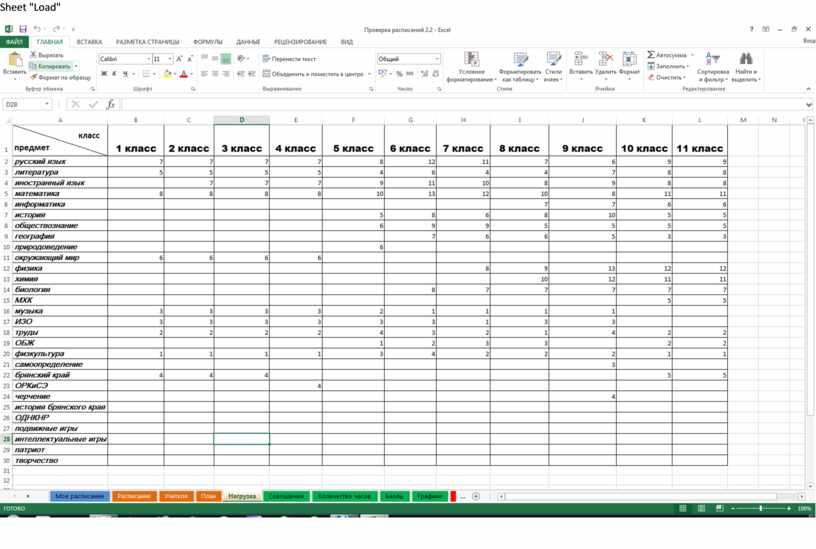Open the number format dropdown showing Общий
Image resolution: width=816 pixels, height=549 pixels.
coord(436,59)
